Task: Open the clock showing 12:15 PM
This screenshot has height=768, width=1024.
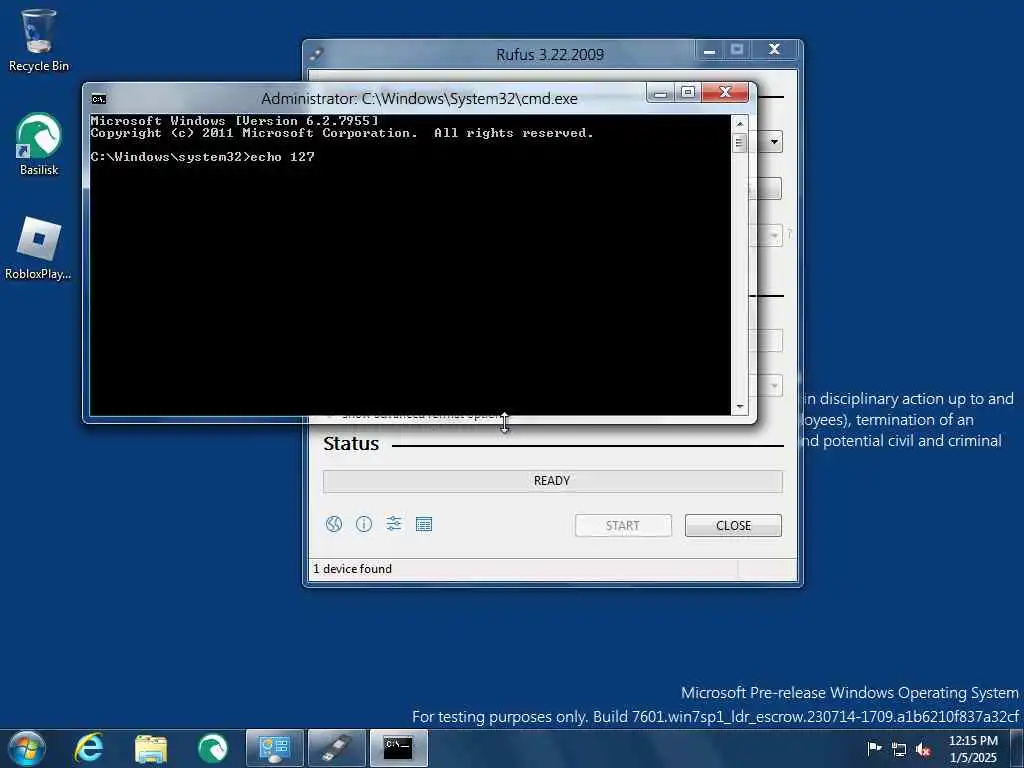Action: (973, 749)
